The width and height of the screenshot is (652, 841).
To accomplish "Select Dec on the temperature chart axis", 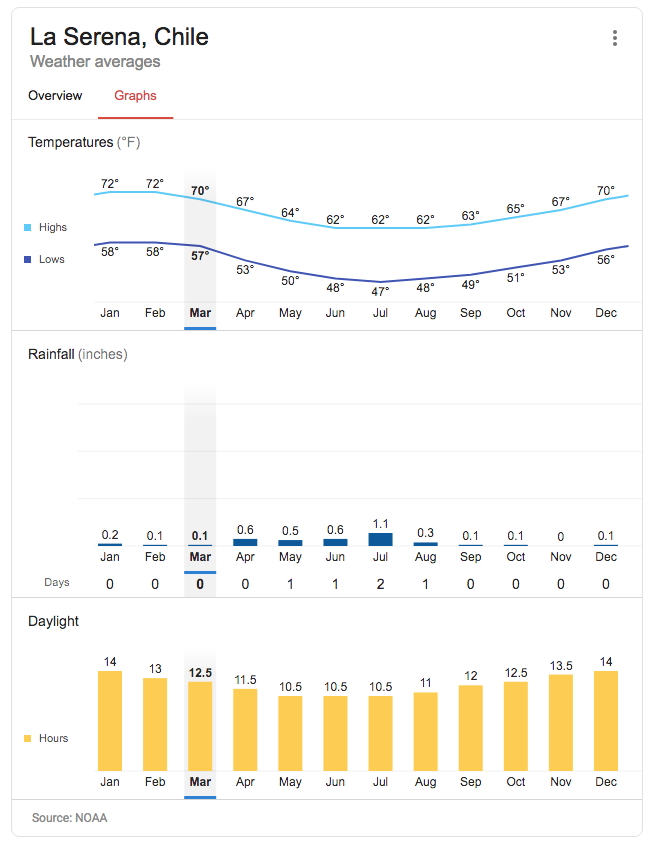I will point(606,313).
